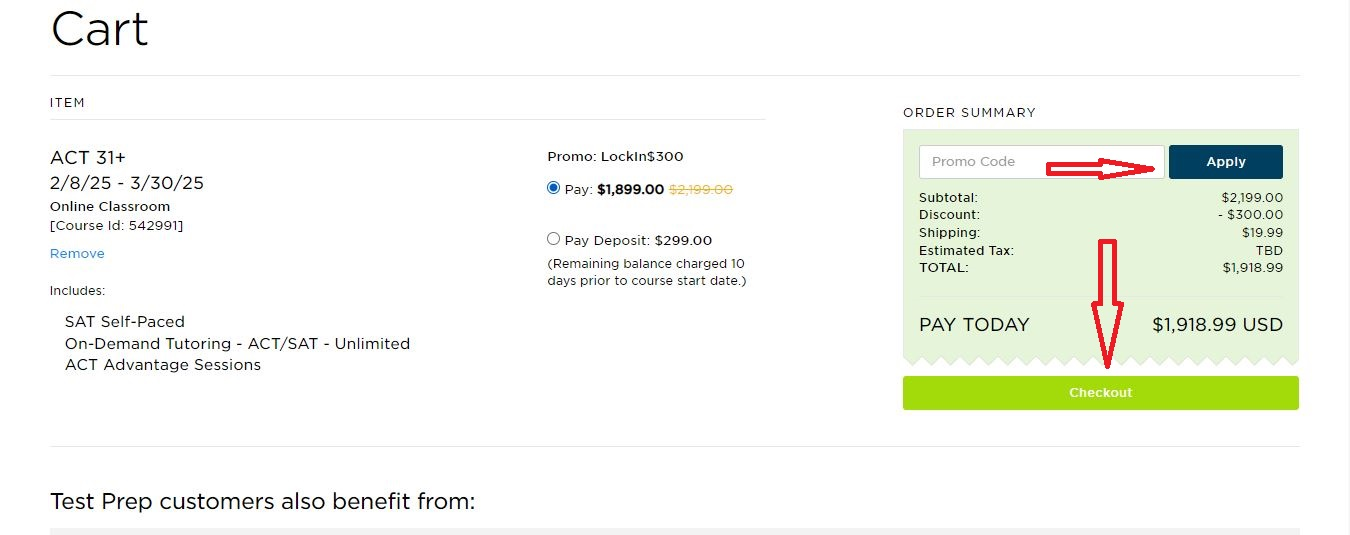Viewport: 1350px width, 535px height.
Task: Remove the ACT 31+ course from cart
Action: point(77,254)
